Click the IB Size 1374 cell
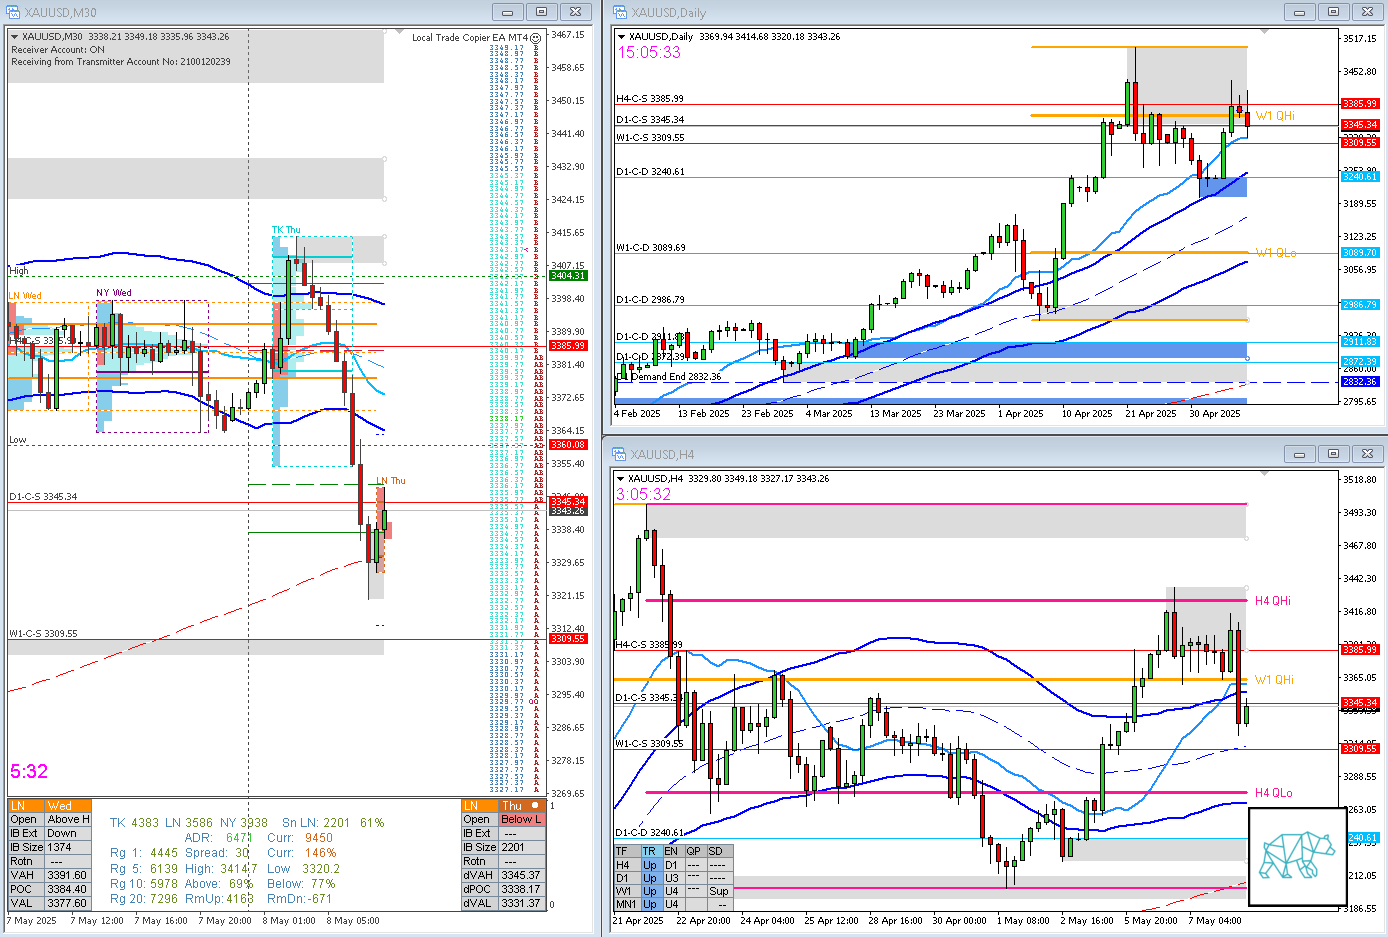Viewport: 1388px width, 937px height. 67,847
